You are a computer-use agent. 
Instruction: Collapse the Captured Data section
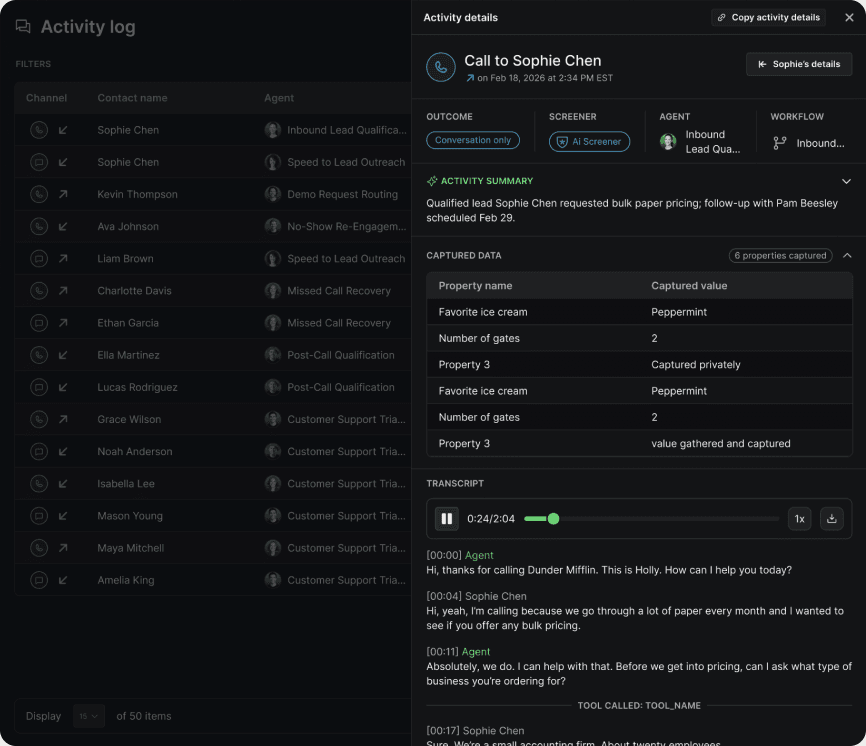pyautogui.click(x=847, y=256)
